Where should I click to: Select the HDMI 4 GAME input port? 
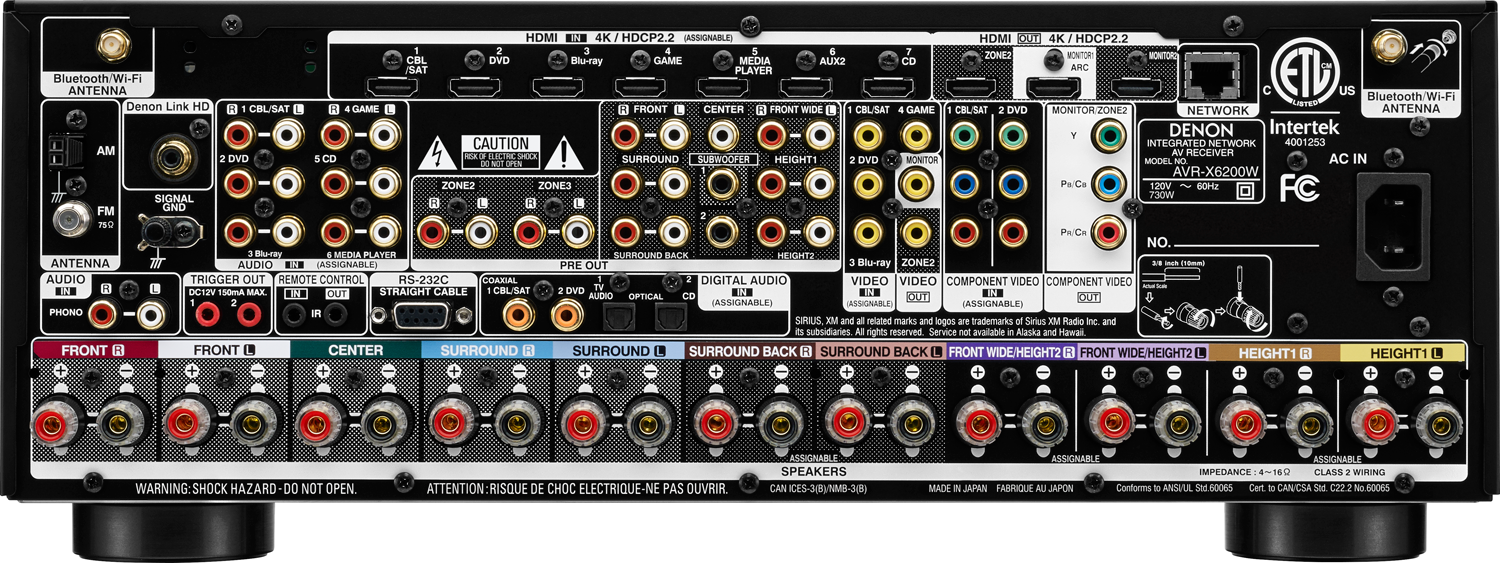click(x=640, y=86)
